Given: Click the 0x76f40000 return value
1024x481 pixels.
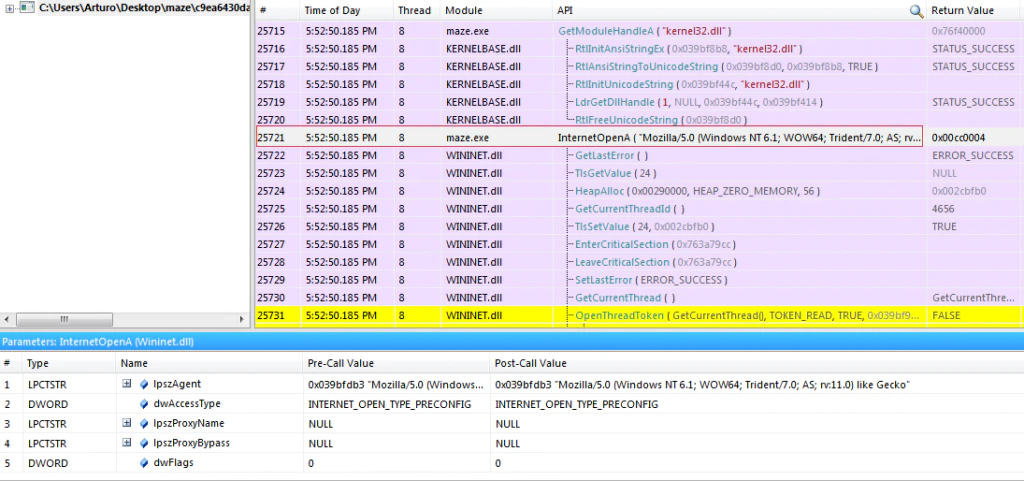Looking at the screenshot, I should click(959, 31).
